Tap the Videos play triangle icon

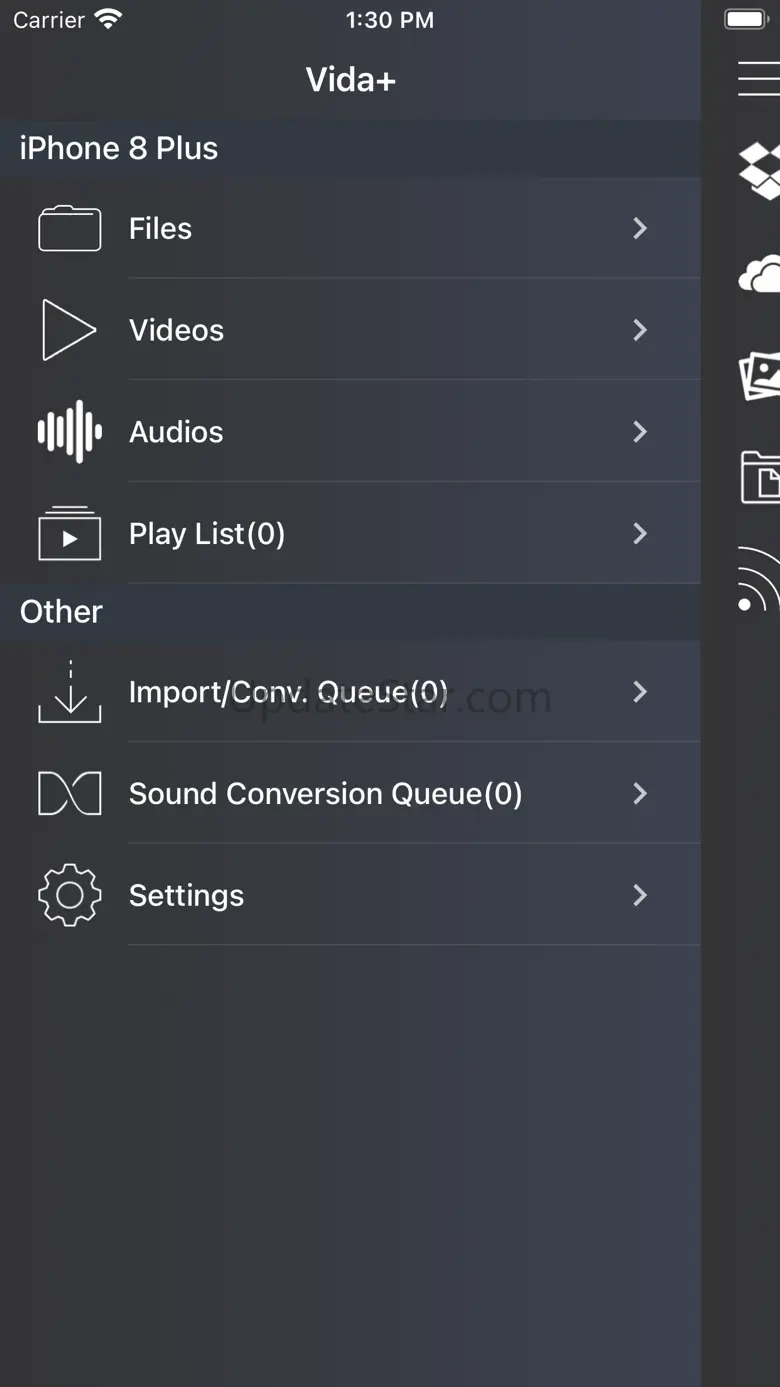coord(69,330)
